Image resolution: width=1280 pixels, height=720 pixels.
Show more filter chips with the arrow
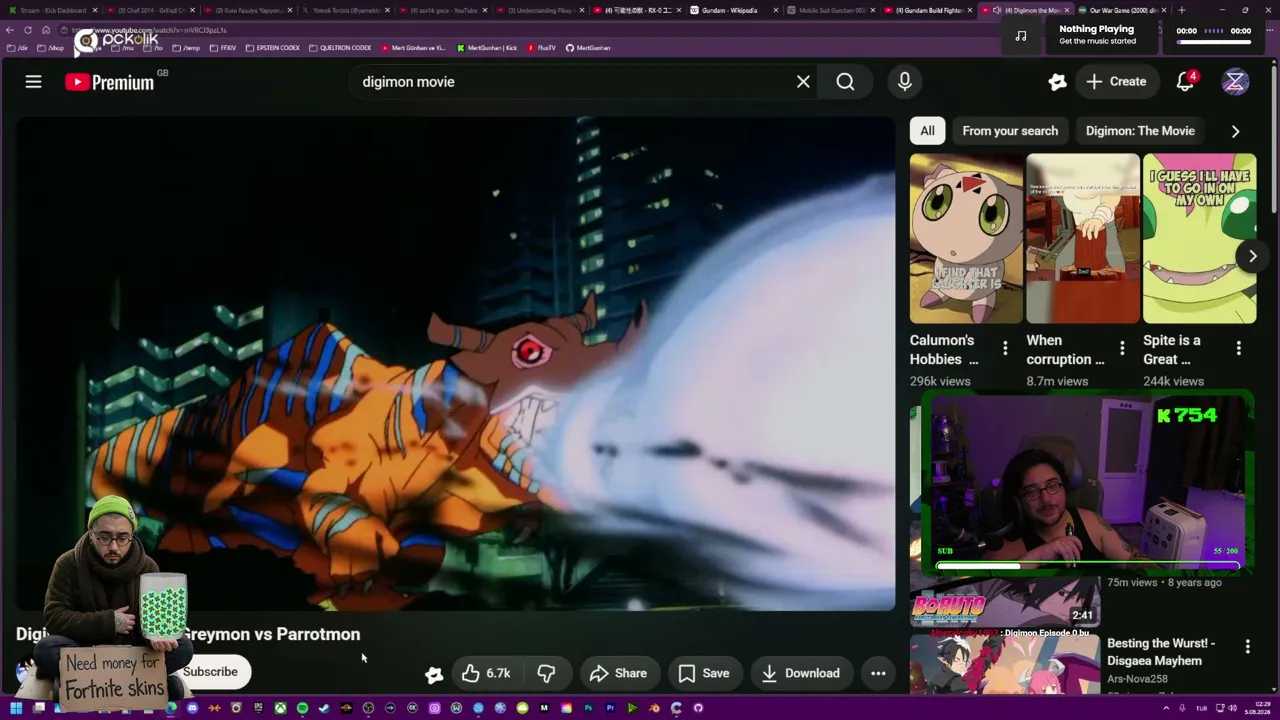[x=1235, y=131]
